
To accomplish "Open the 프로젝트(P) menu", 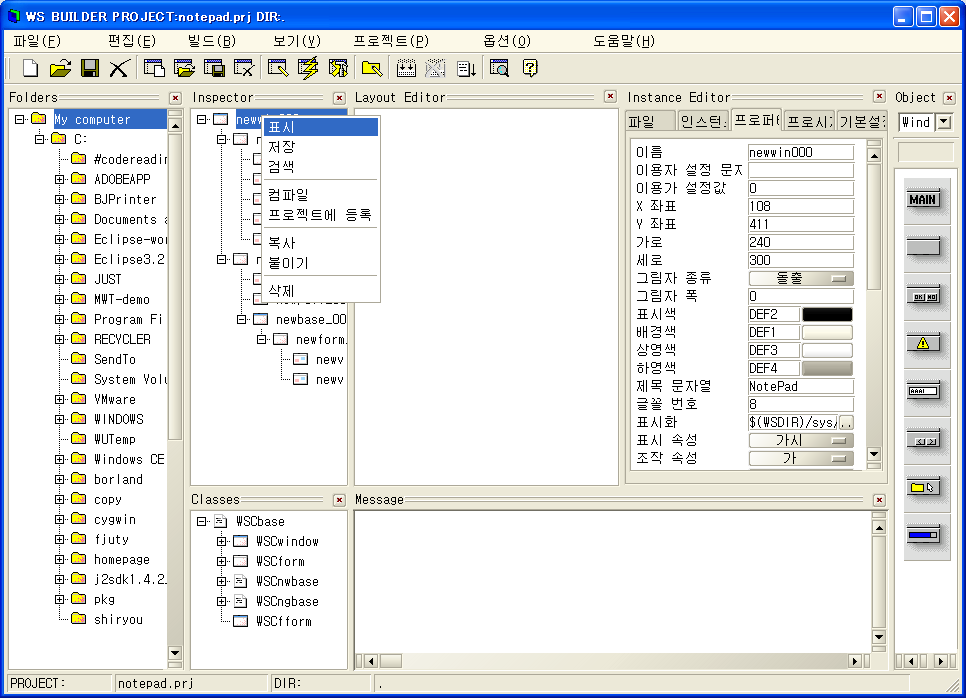I will [391, 41].
